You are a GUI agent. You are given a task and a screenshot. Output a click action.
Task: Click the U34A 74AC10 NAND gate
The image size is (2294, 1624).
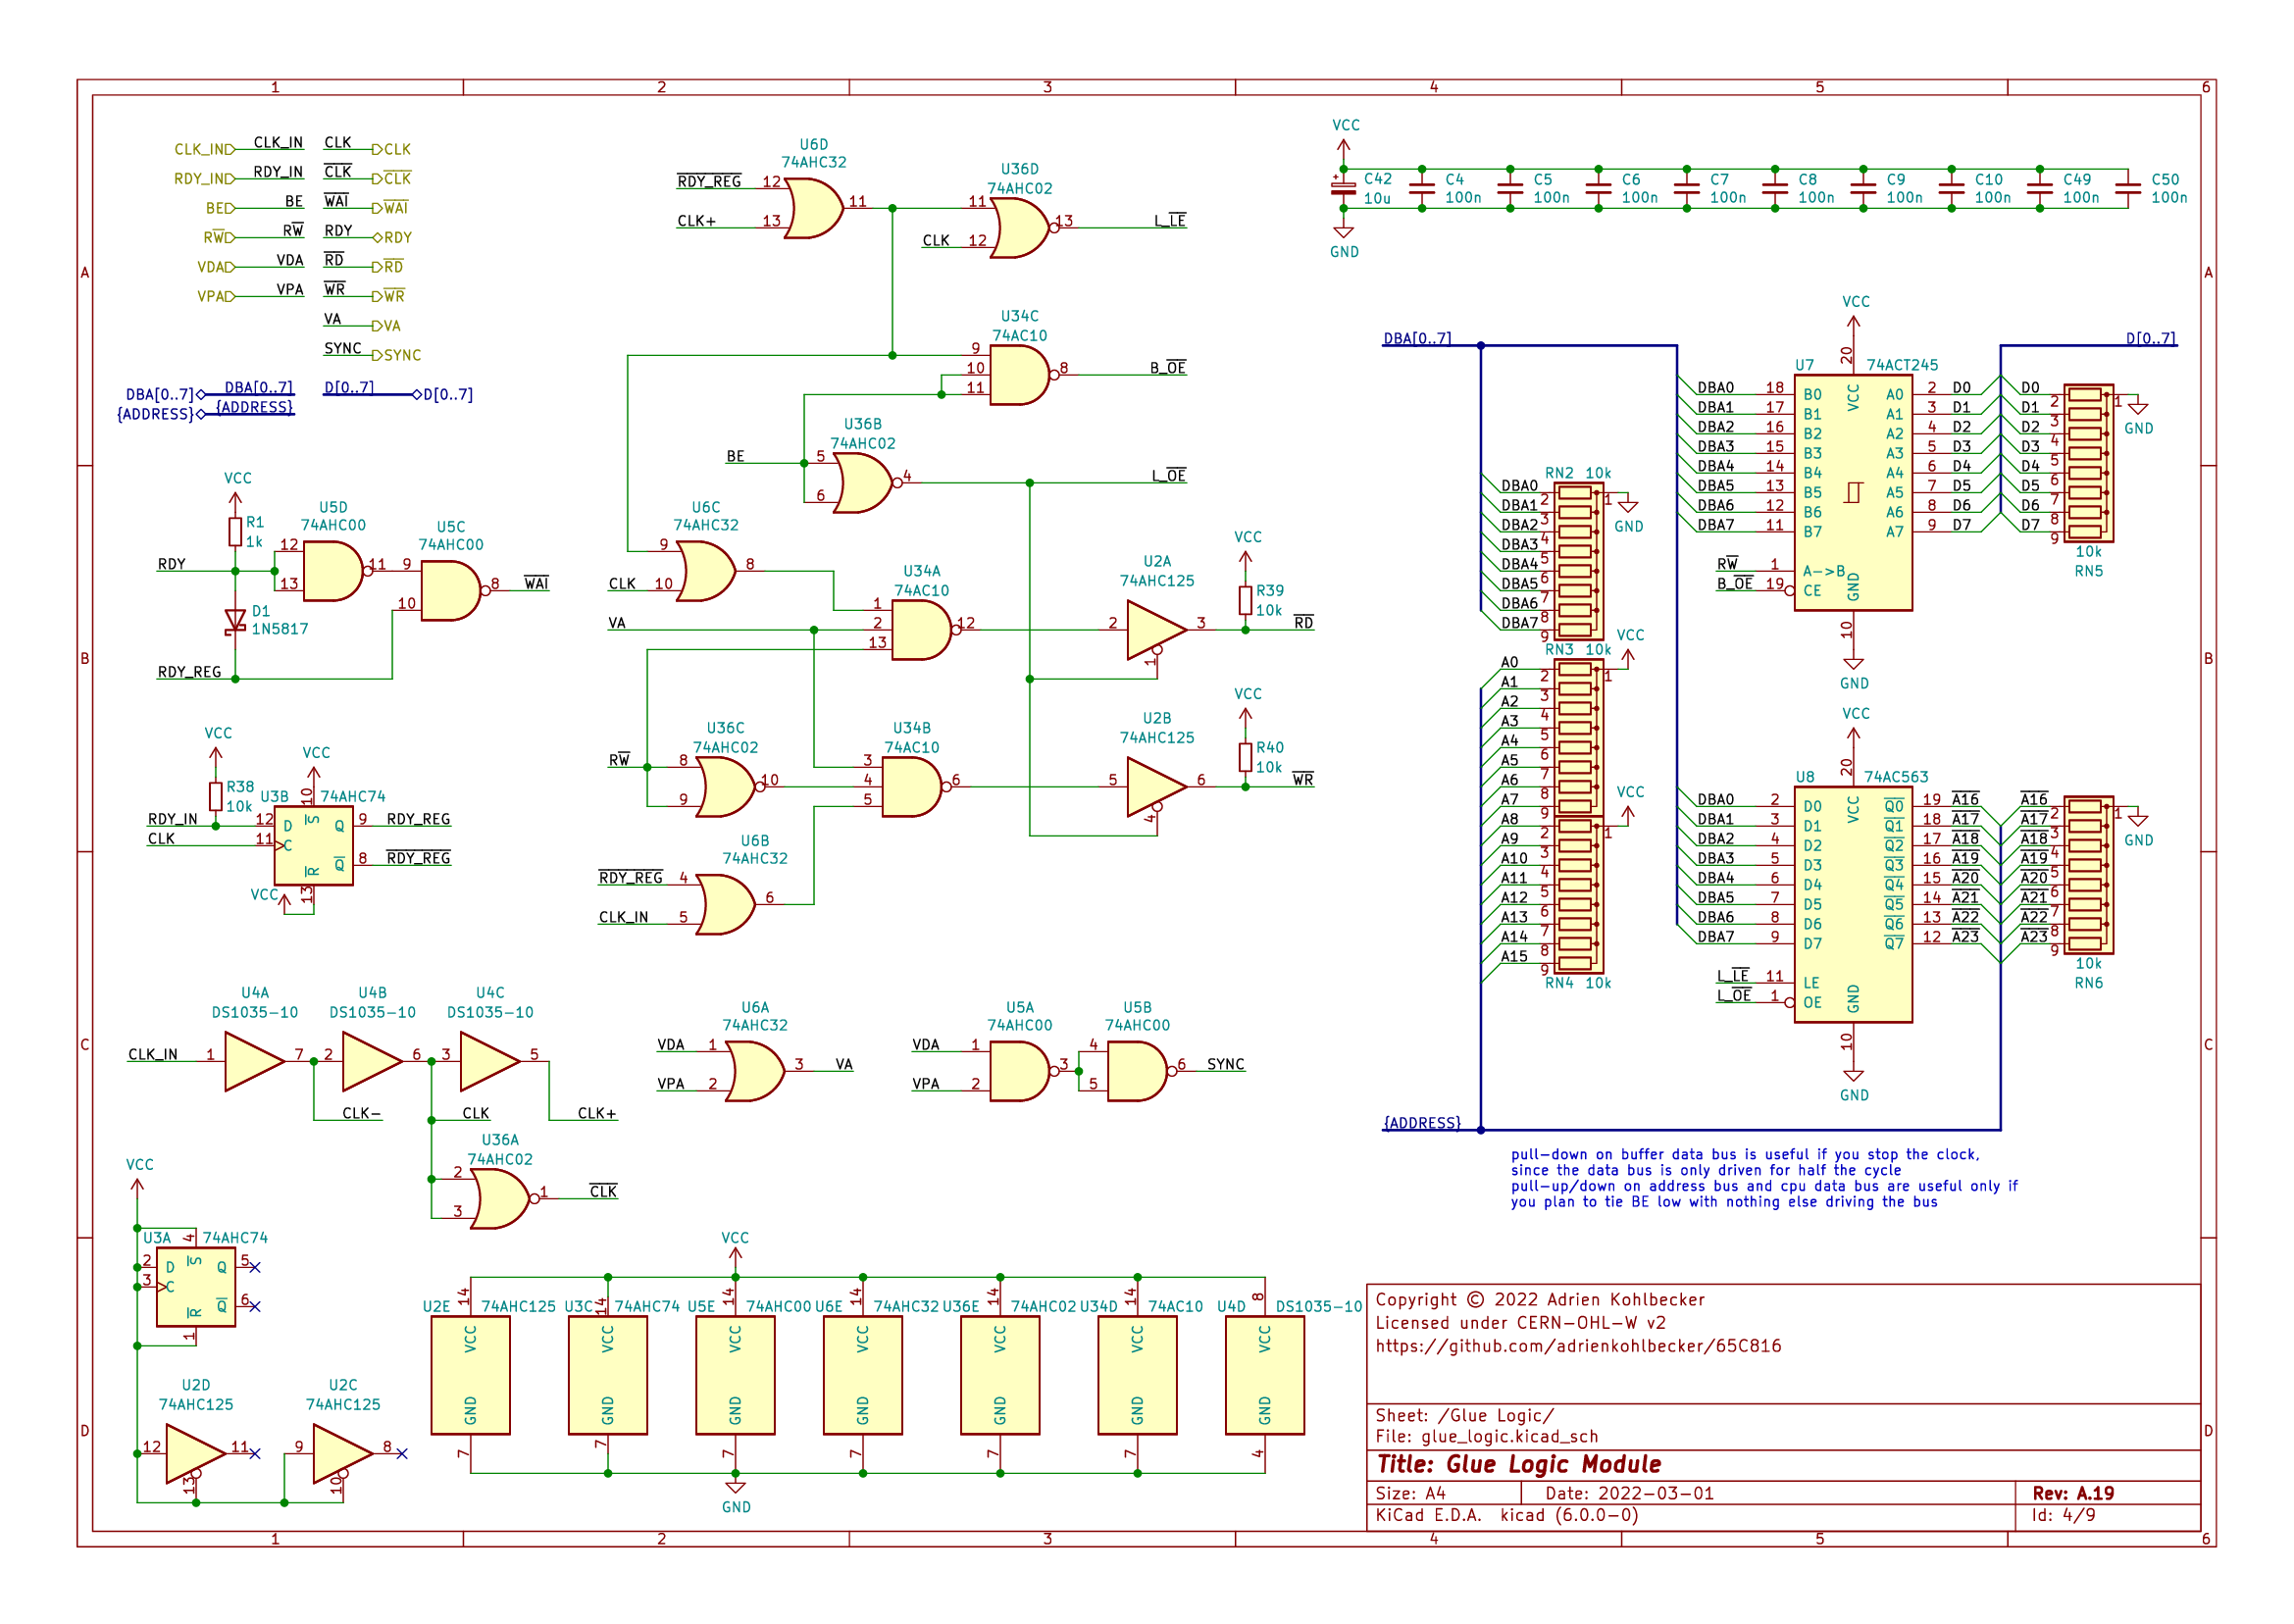point(924,630)
